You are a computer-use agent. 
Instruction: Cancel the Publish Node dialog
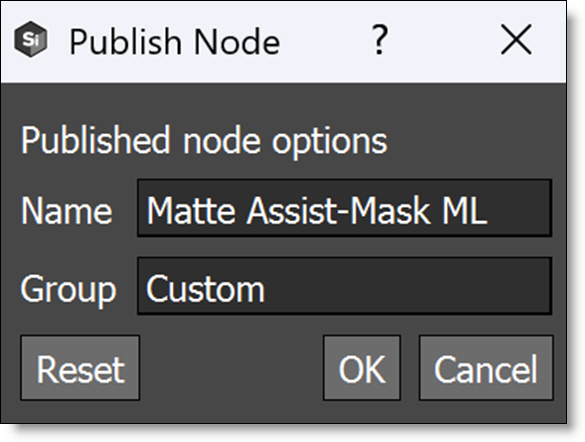(486, 368)
